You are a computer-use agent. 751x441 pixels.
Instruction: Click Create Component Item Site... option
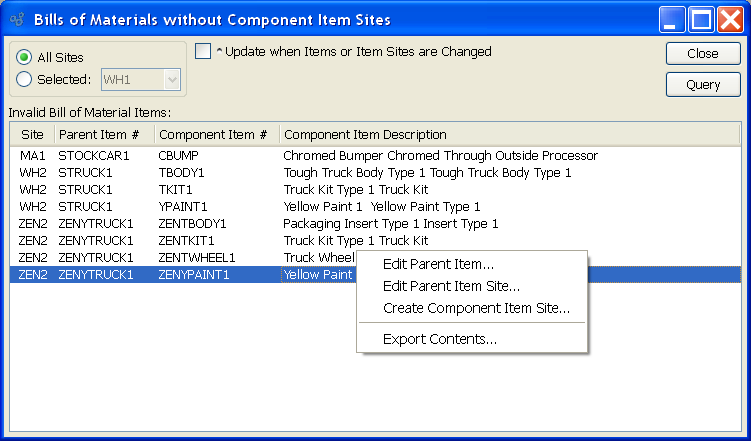[476, 308]
